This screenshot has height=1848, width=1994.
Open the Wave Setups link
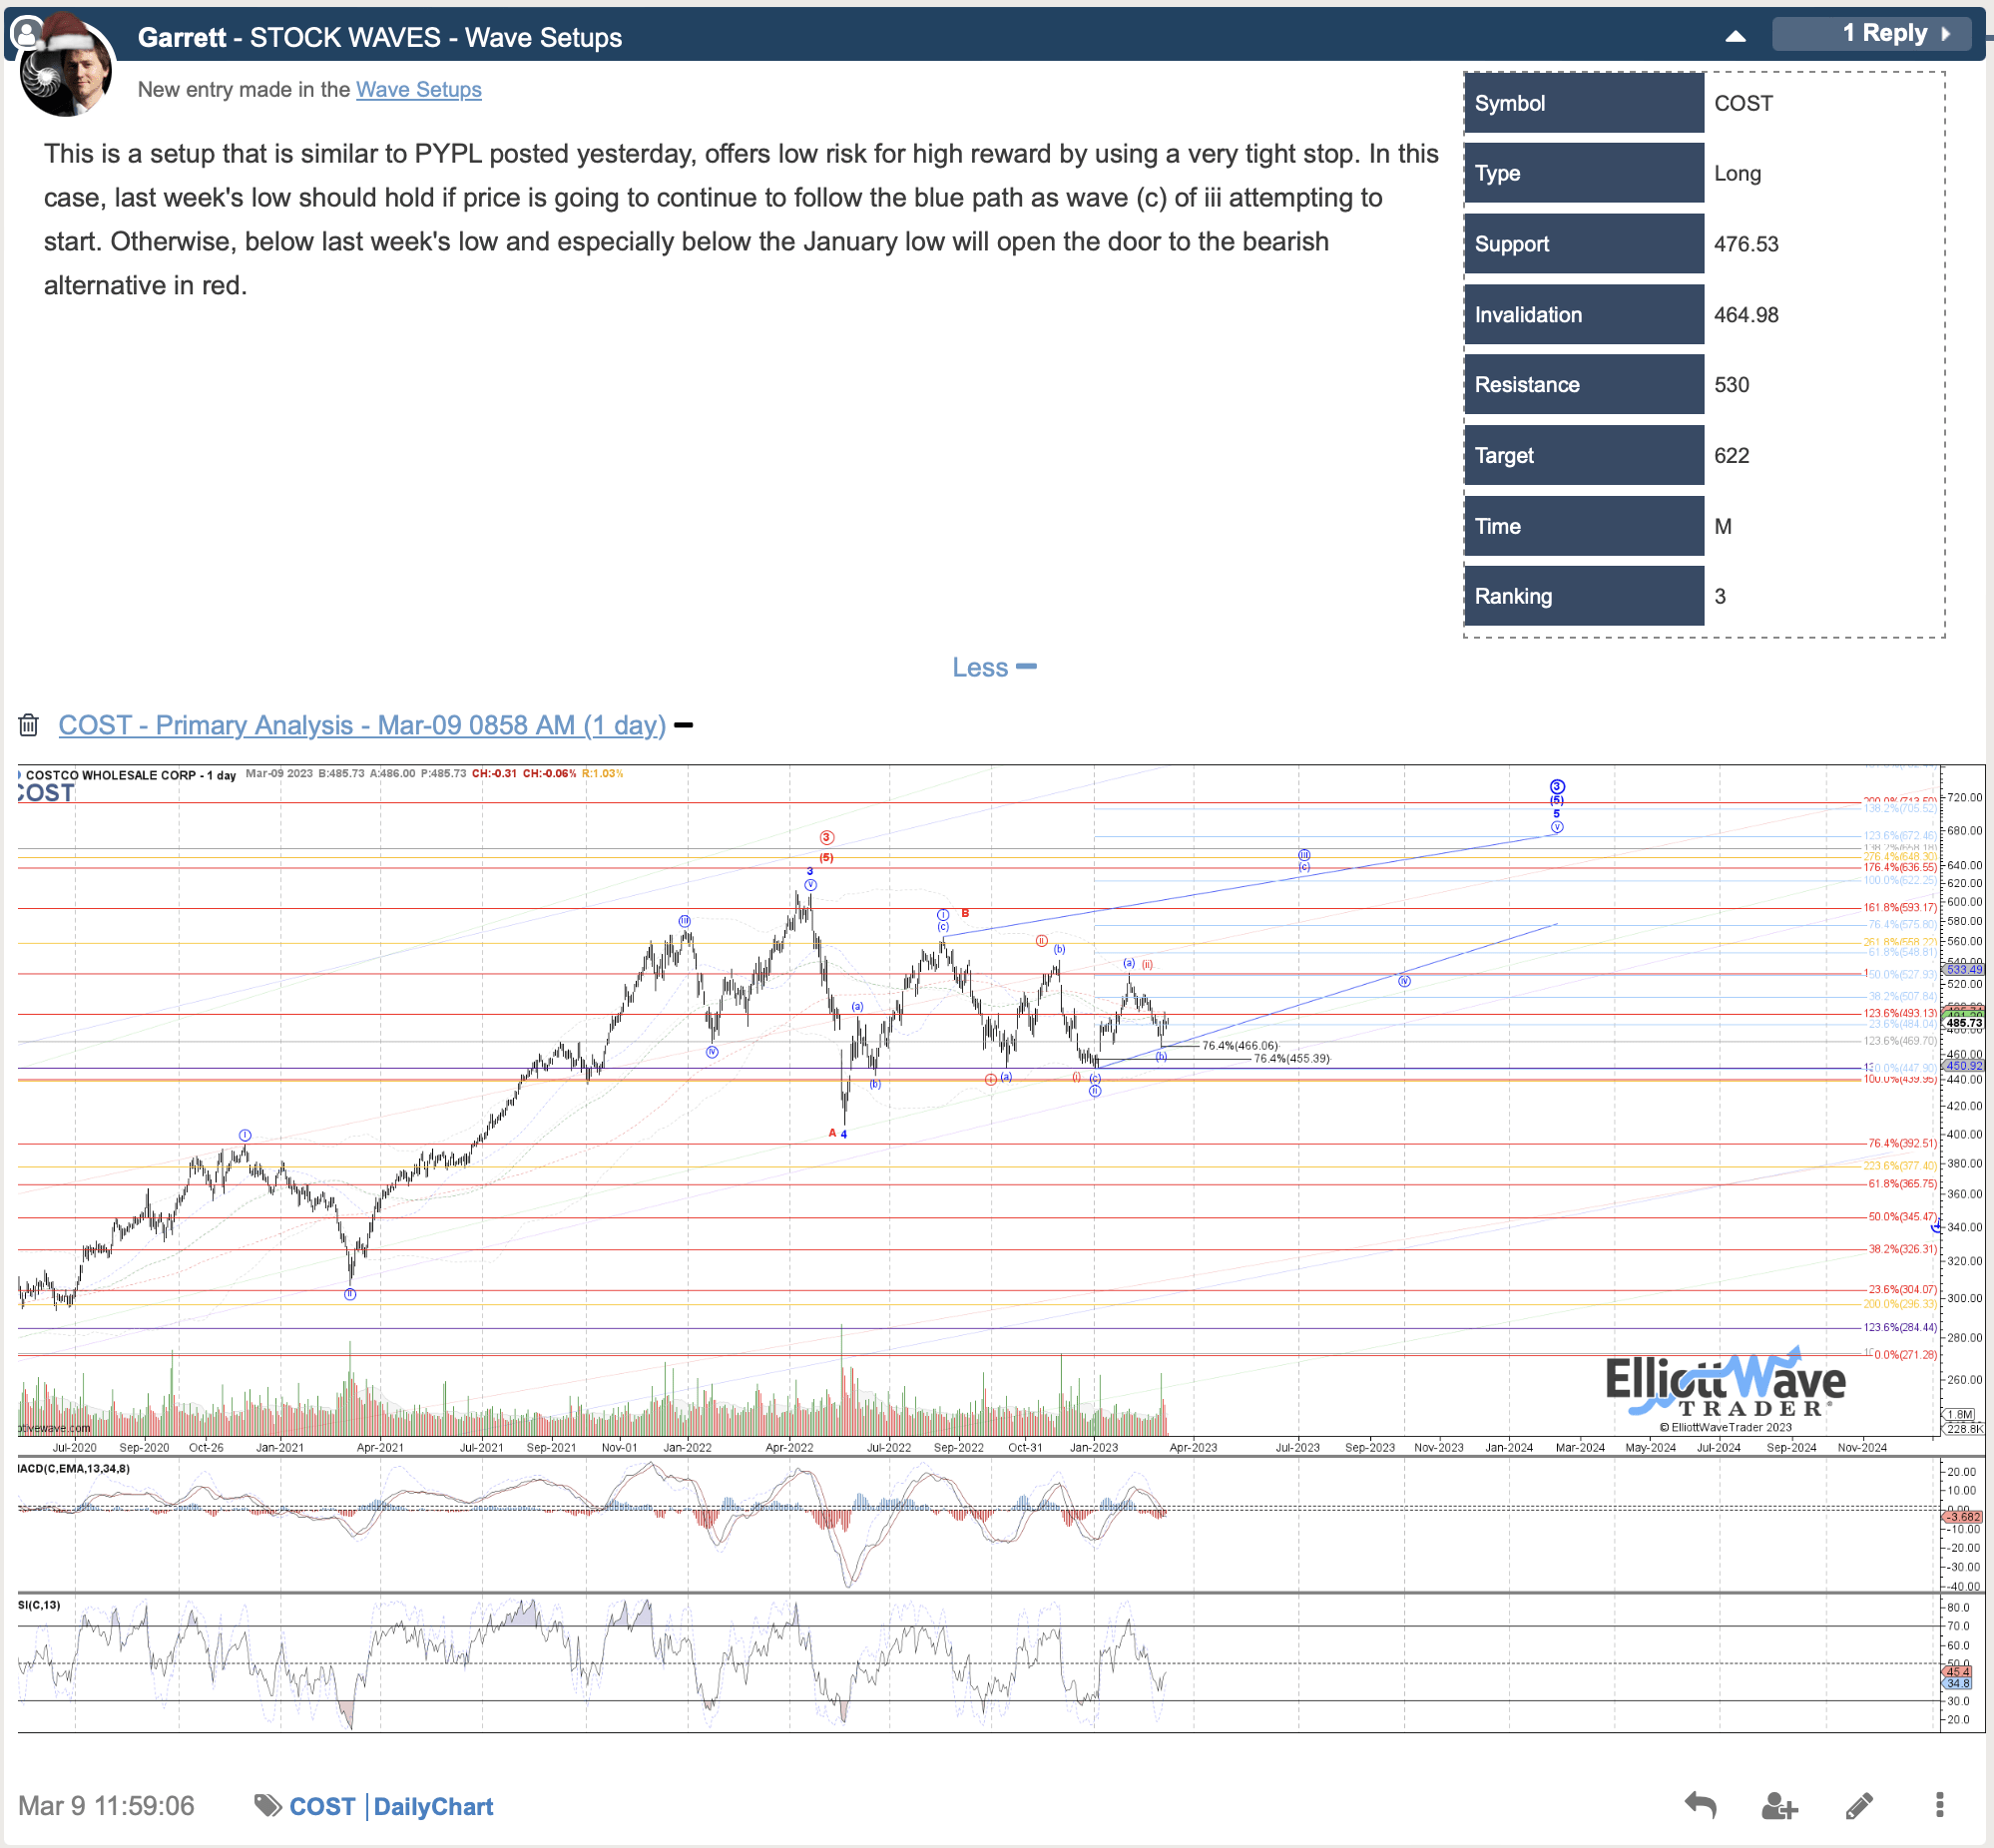(419, 90)
